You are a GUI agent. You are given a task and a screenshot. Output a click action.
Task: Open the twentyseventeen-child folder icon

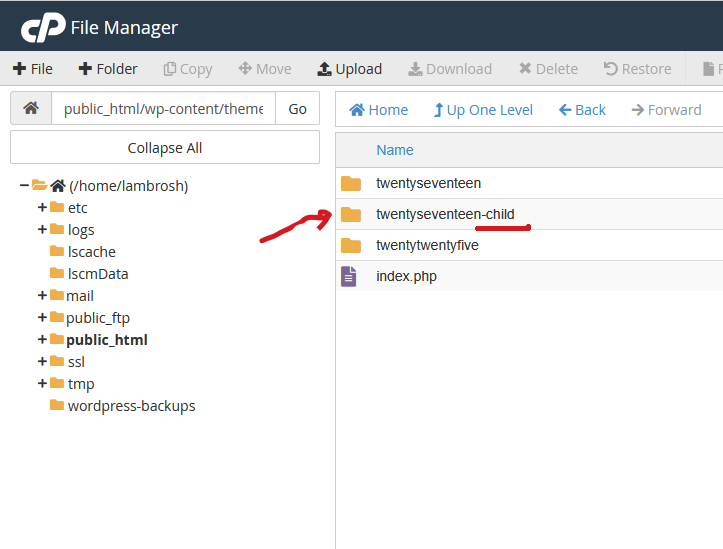350,214
